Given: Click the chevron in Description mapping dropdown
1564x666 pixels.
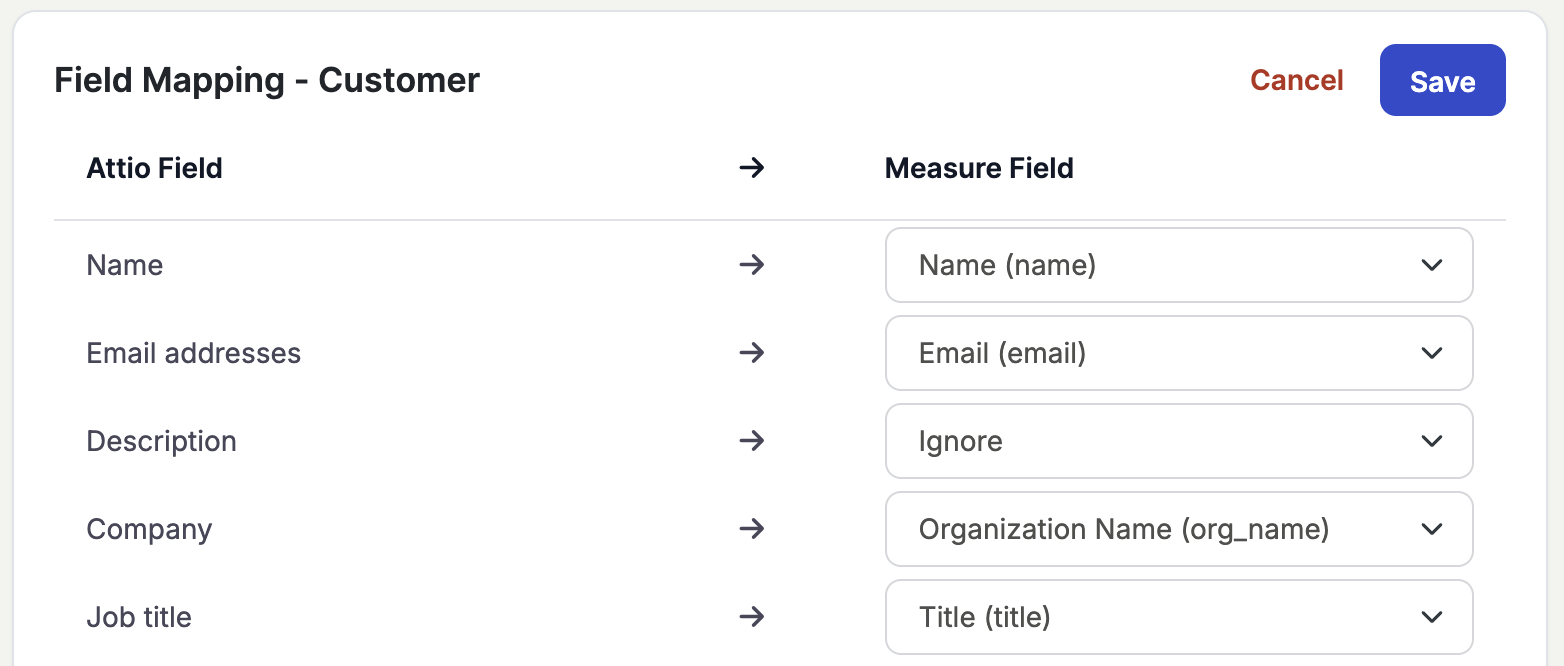Looking at the screenshot, I should point(1431,441).
